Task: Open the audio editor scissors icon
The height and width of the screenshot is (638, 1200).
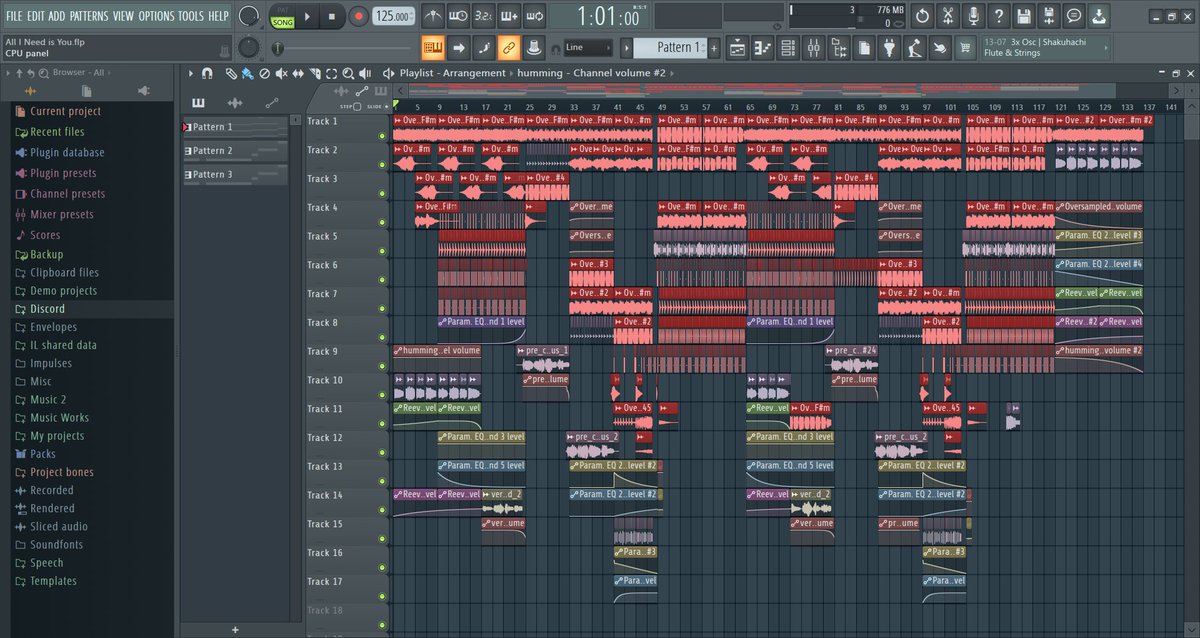Action: click(948, 16)
